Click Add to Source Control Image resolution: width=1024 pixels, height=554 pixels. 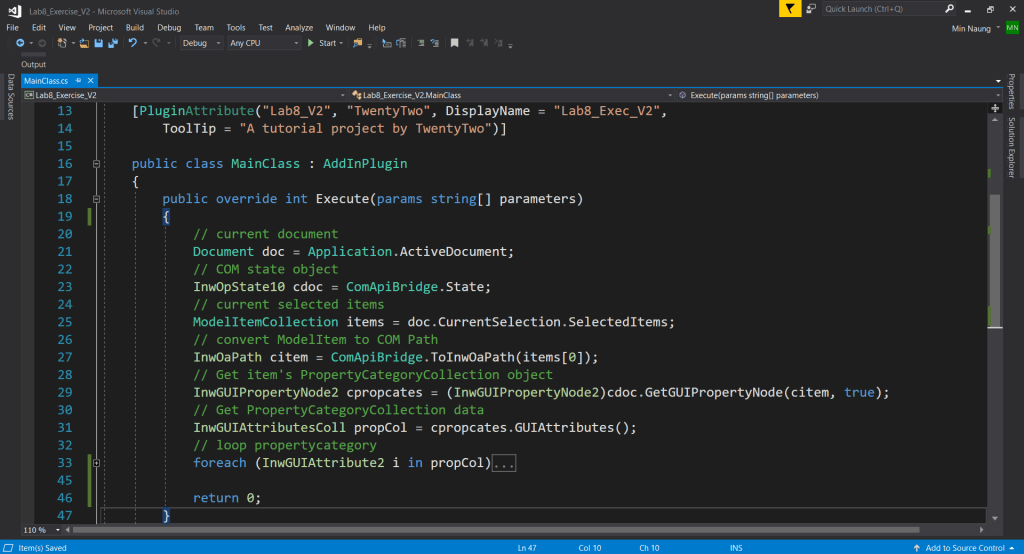tap(964, 548)
